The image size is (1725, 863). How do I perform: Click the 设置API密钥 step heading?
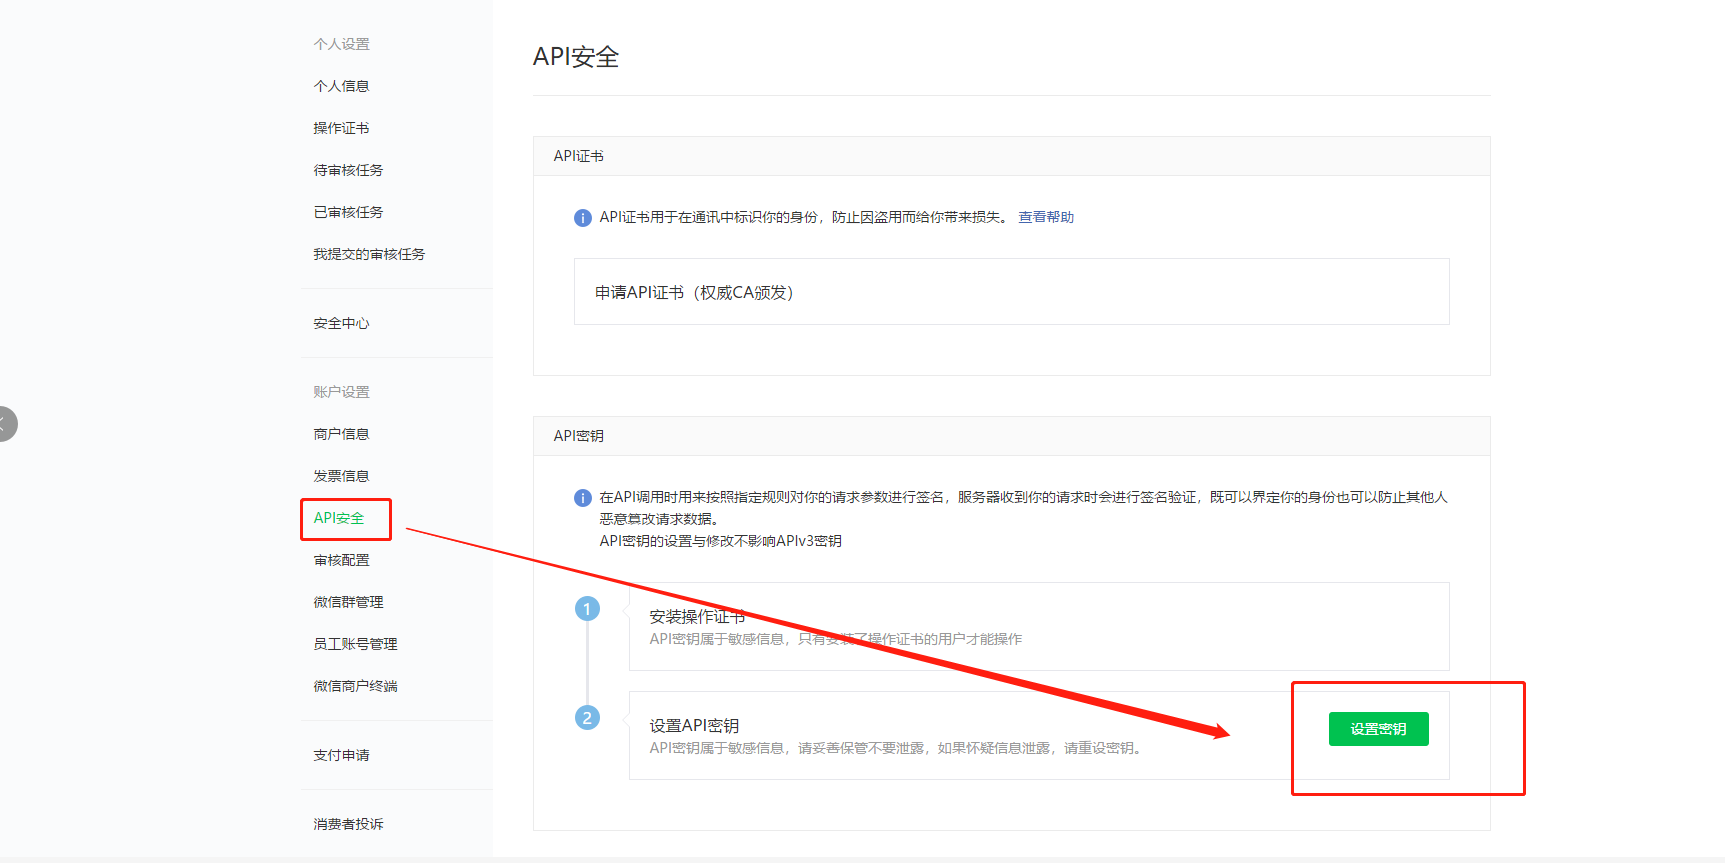[694, 726]
